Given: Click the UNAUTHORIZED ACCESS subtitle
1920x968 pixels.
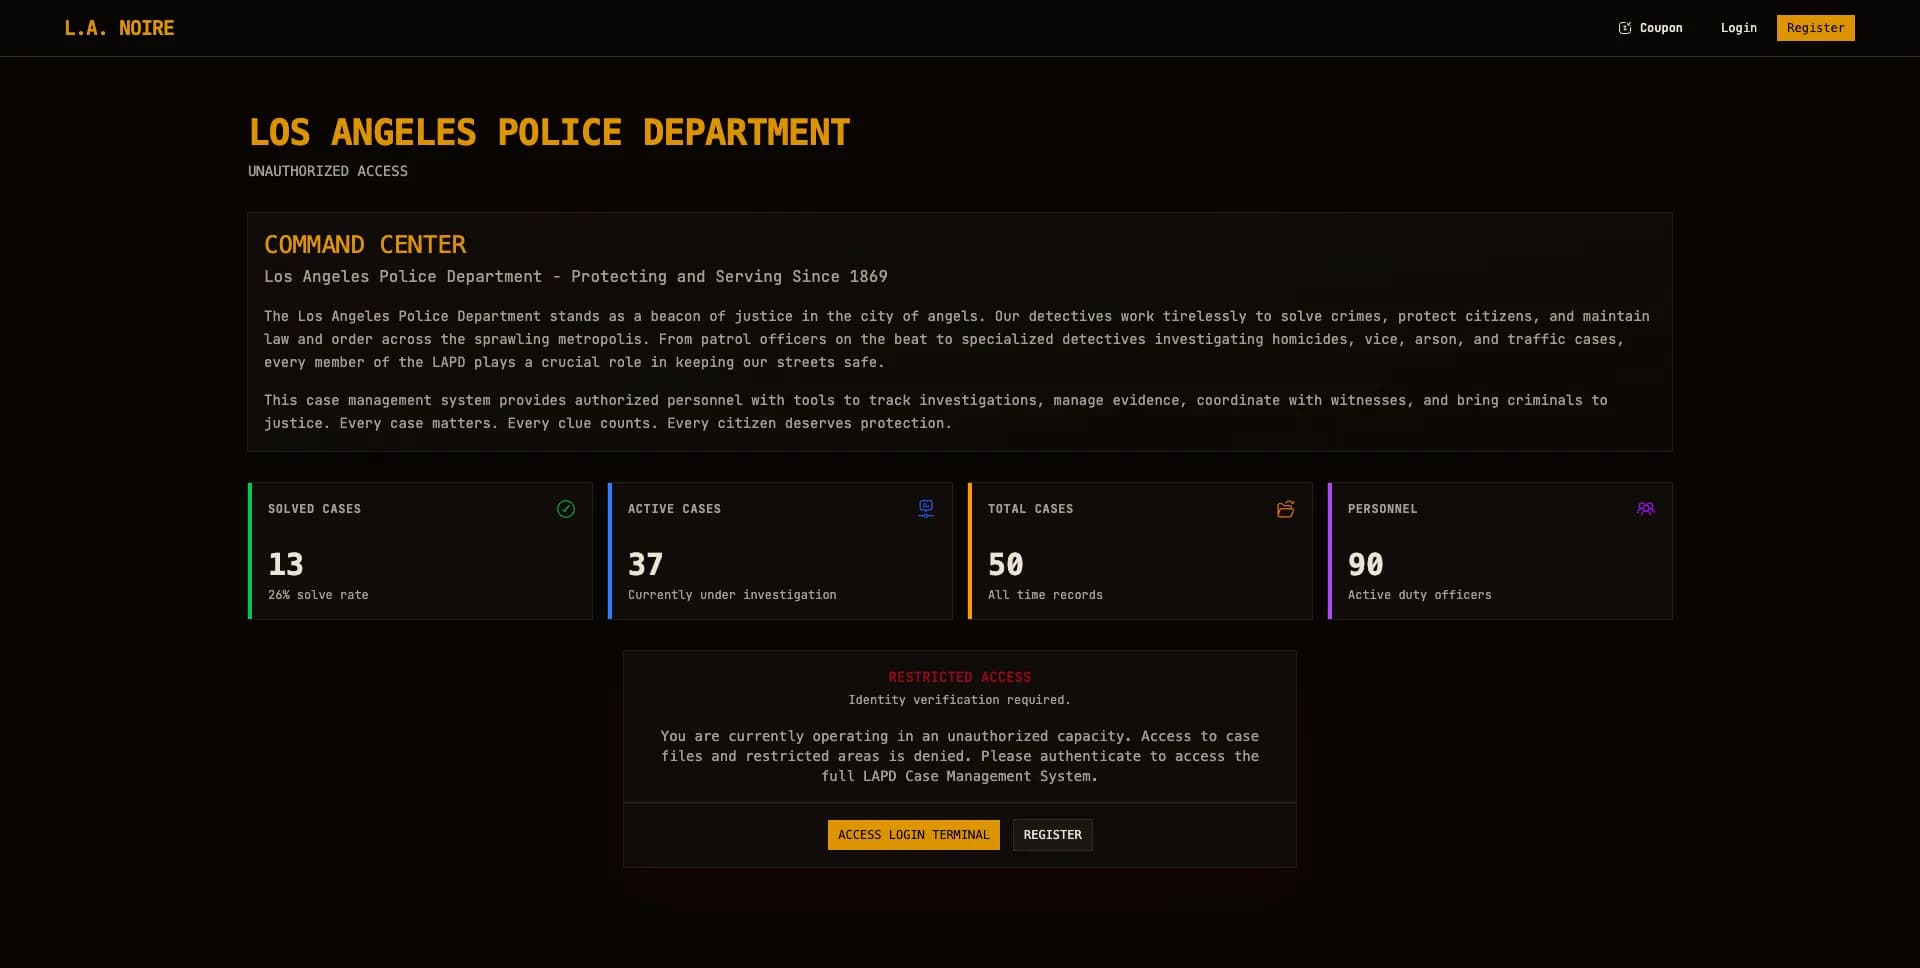Looking at the screenshot, I should click(328, 171).
